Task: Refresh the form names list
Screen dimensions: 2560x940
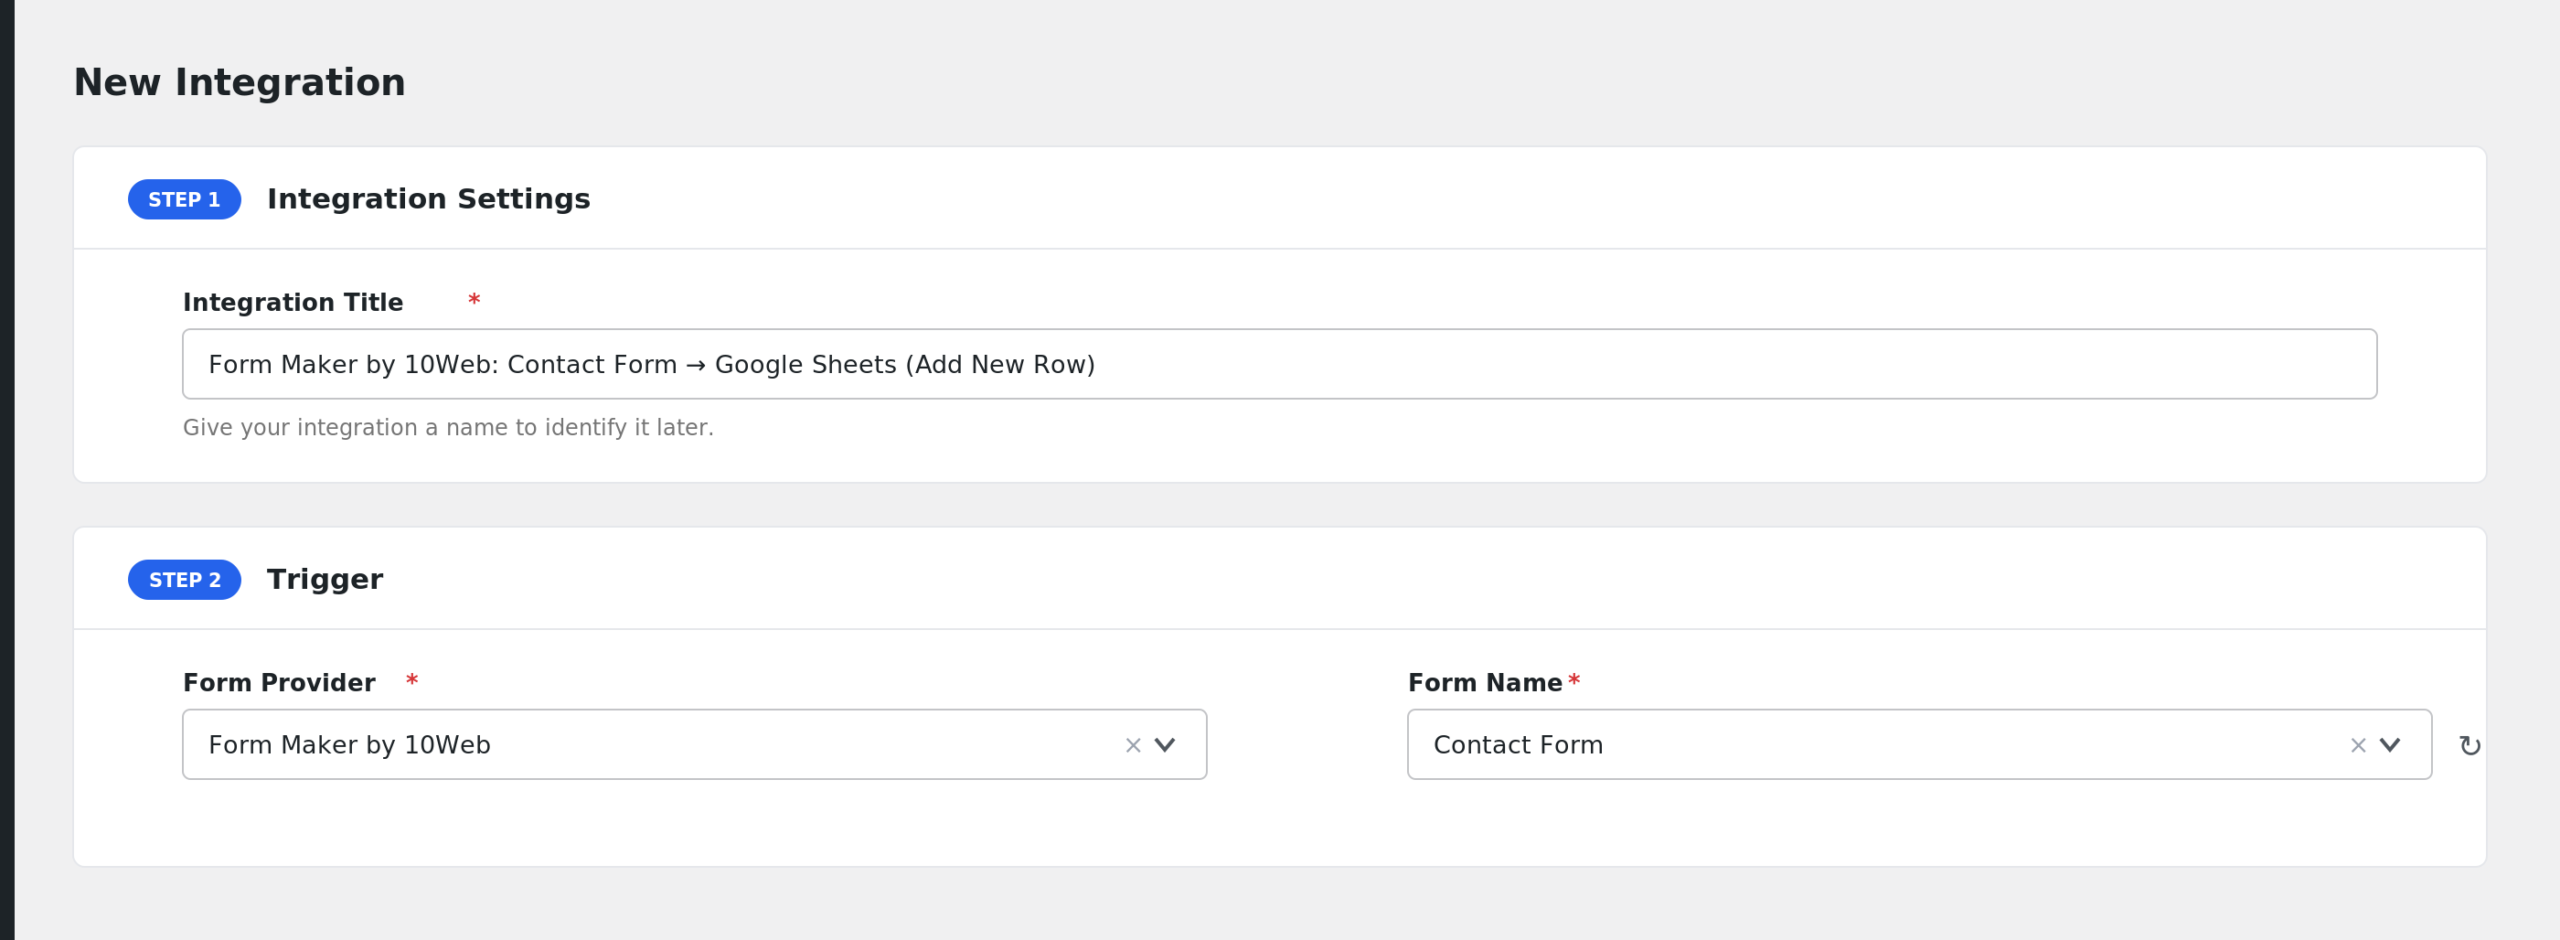Action: point(2470,746)
